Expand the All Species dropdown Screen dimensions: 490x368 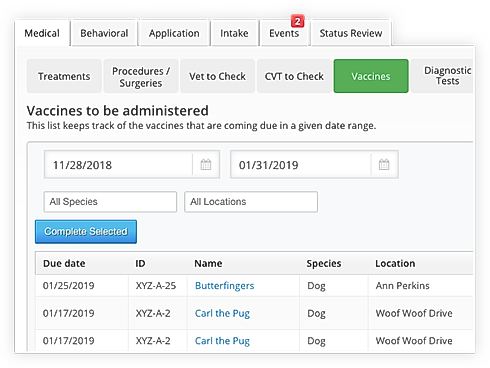click(110, 202)
